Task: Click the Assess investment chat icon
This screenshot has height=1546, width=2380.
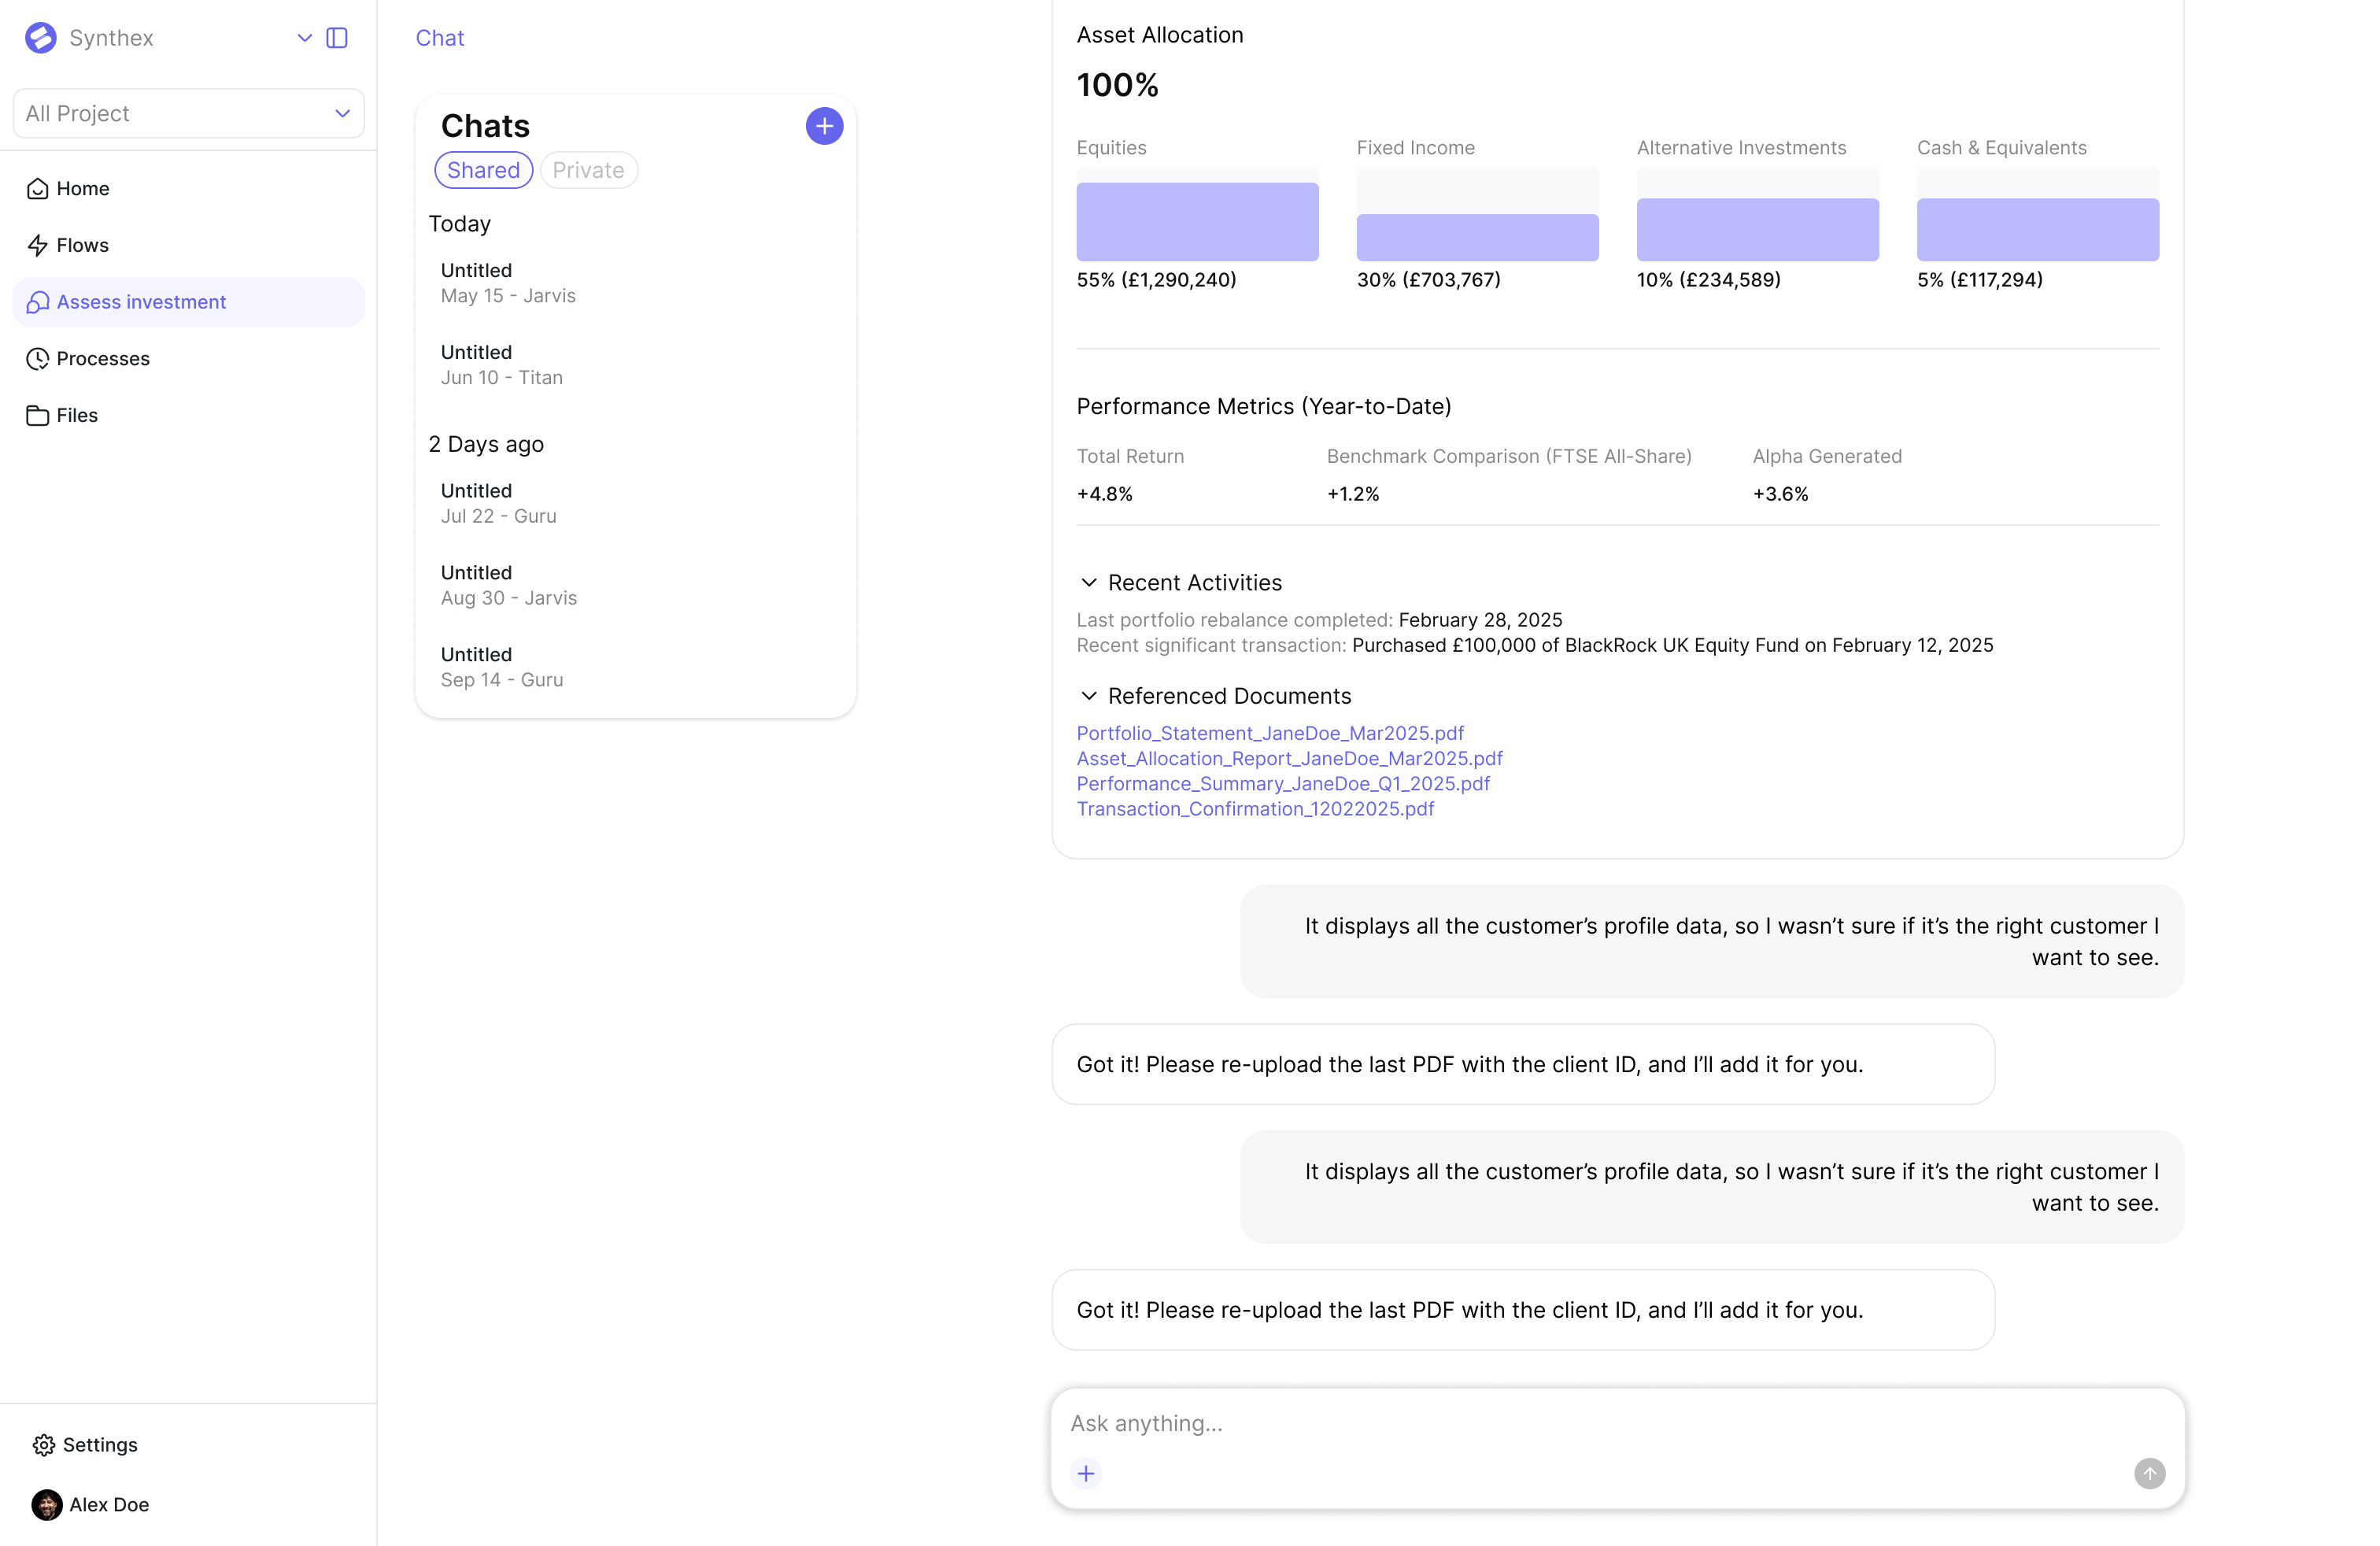Action: 38,302
